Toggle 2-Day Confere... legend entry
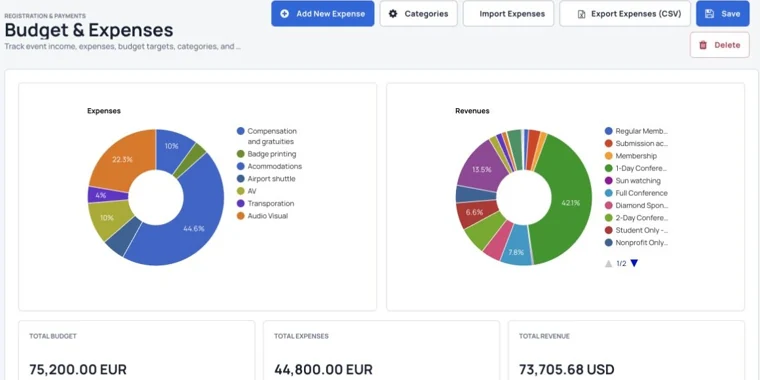The image size is (760, 380). pos(636,218)
